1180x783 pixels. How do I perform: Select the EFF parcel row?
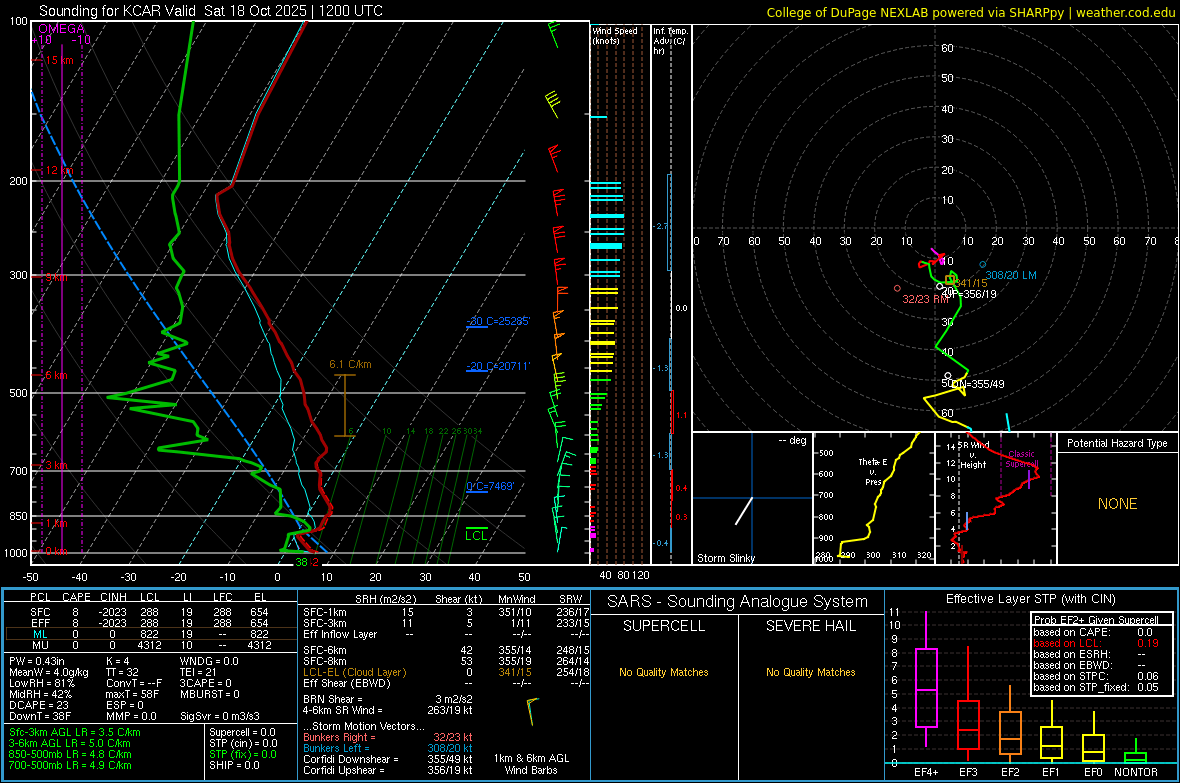pyautogui.click(x=151, y=623)
